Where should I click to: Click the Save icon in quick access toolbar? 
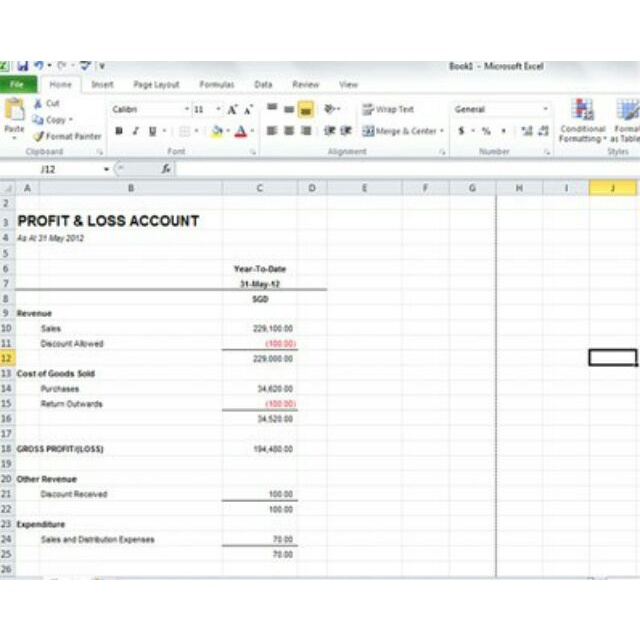tap(22, 66)
